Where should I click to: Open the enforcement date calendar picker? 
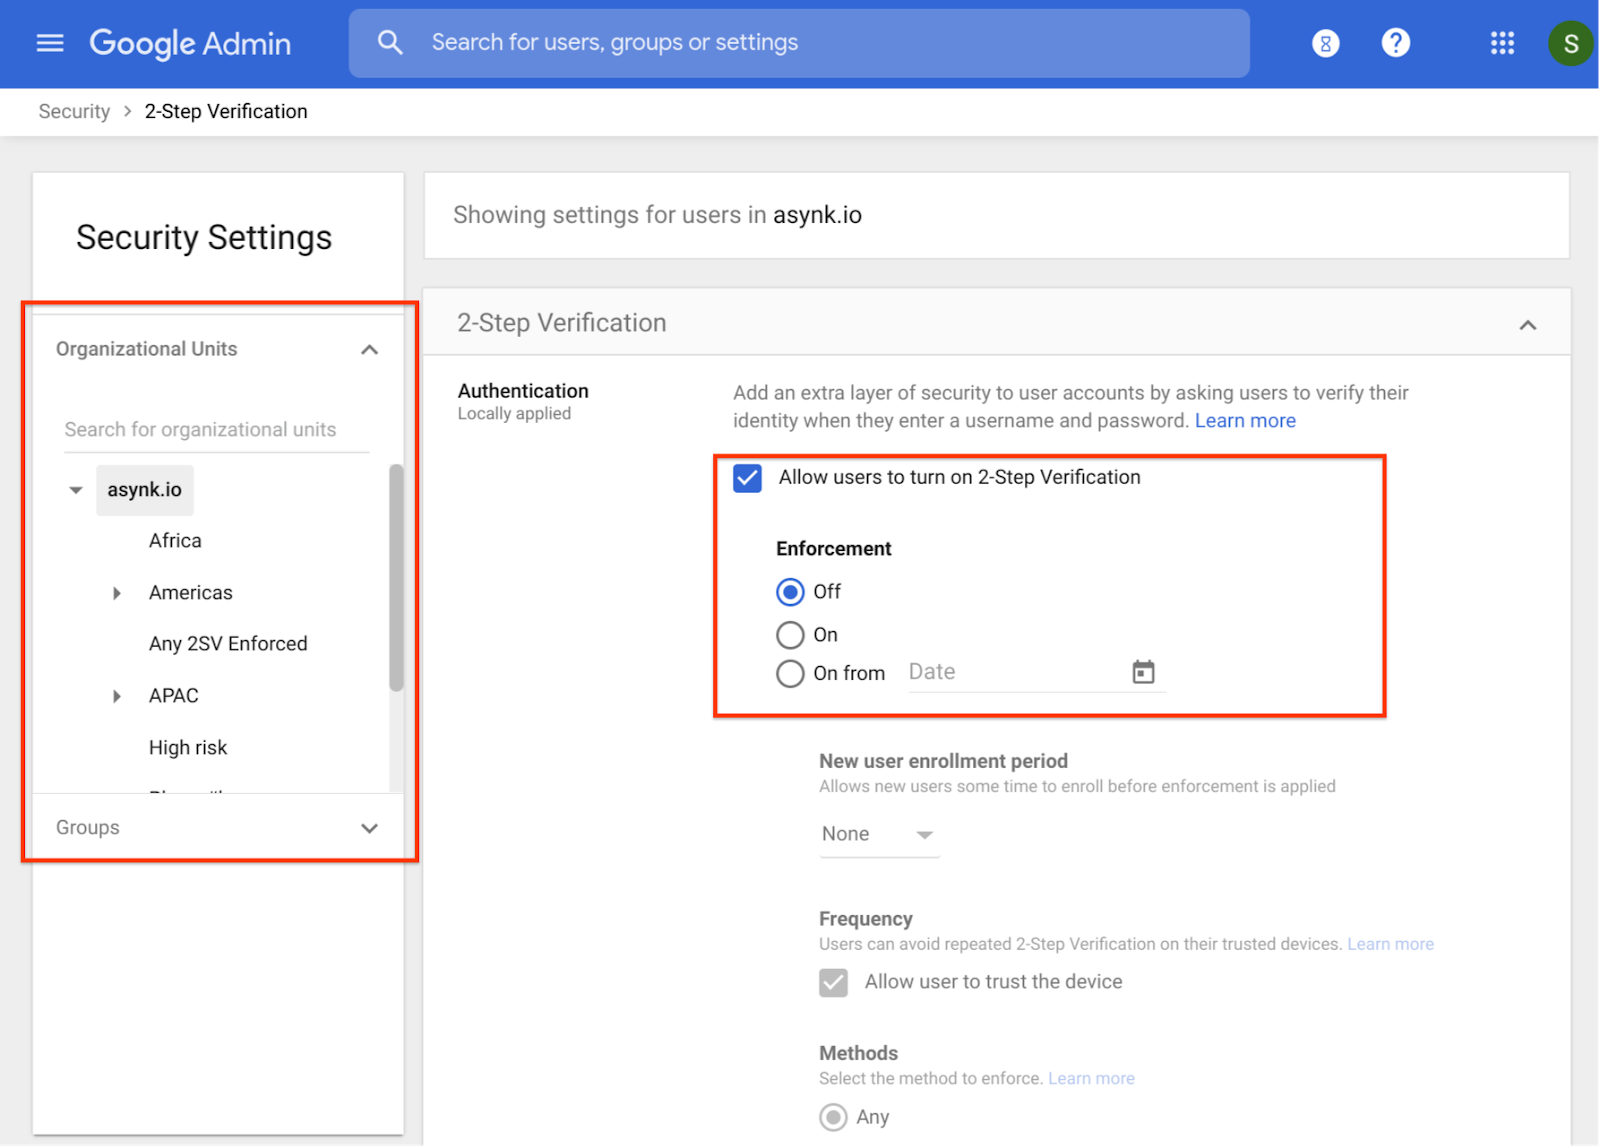(x=1143, y=672)
